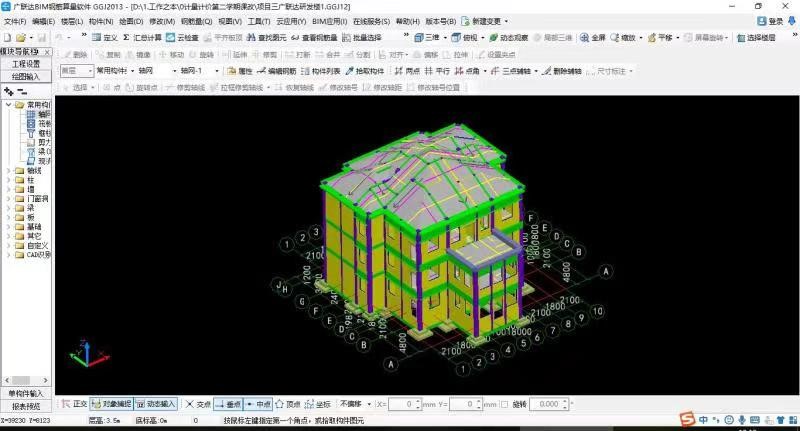Click the 工程设置 project settings button

coord(26,63)
